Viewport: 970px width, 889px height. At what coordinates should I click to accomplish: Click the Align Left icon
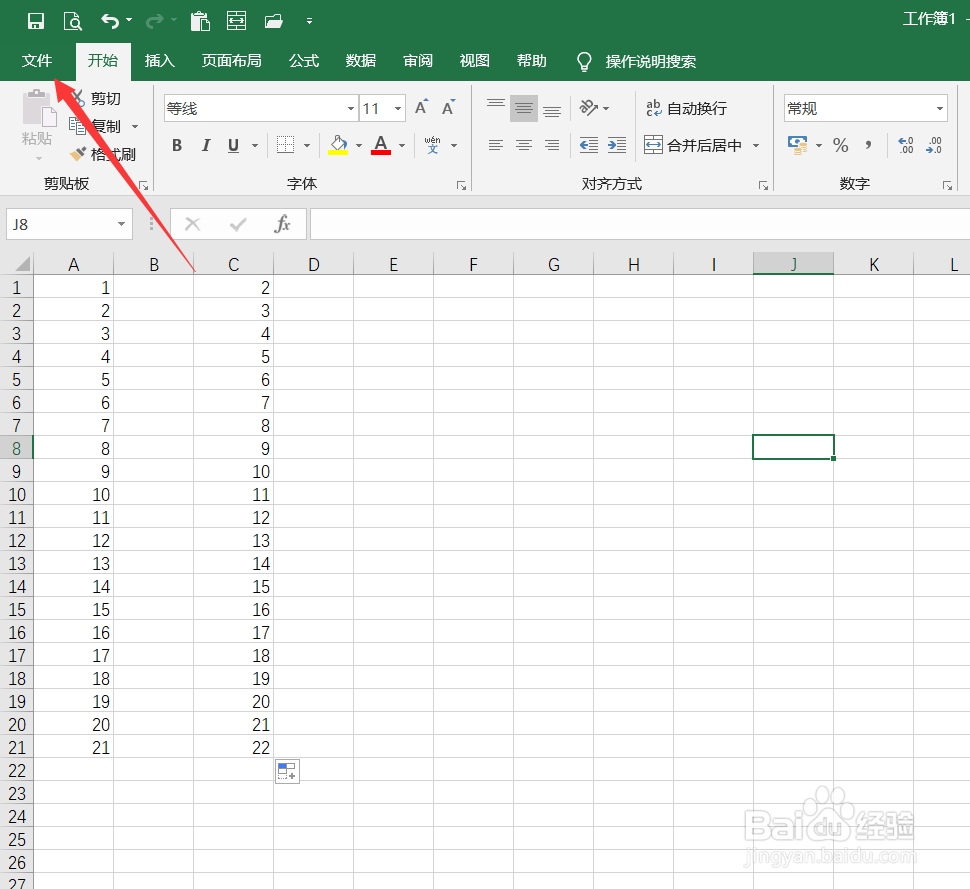pyautogui.click(x=496, y=145)
